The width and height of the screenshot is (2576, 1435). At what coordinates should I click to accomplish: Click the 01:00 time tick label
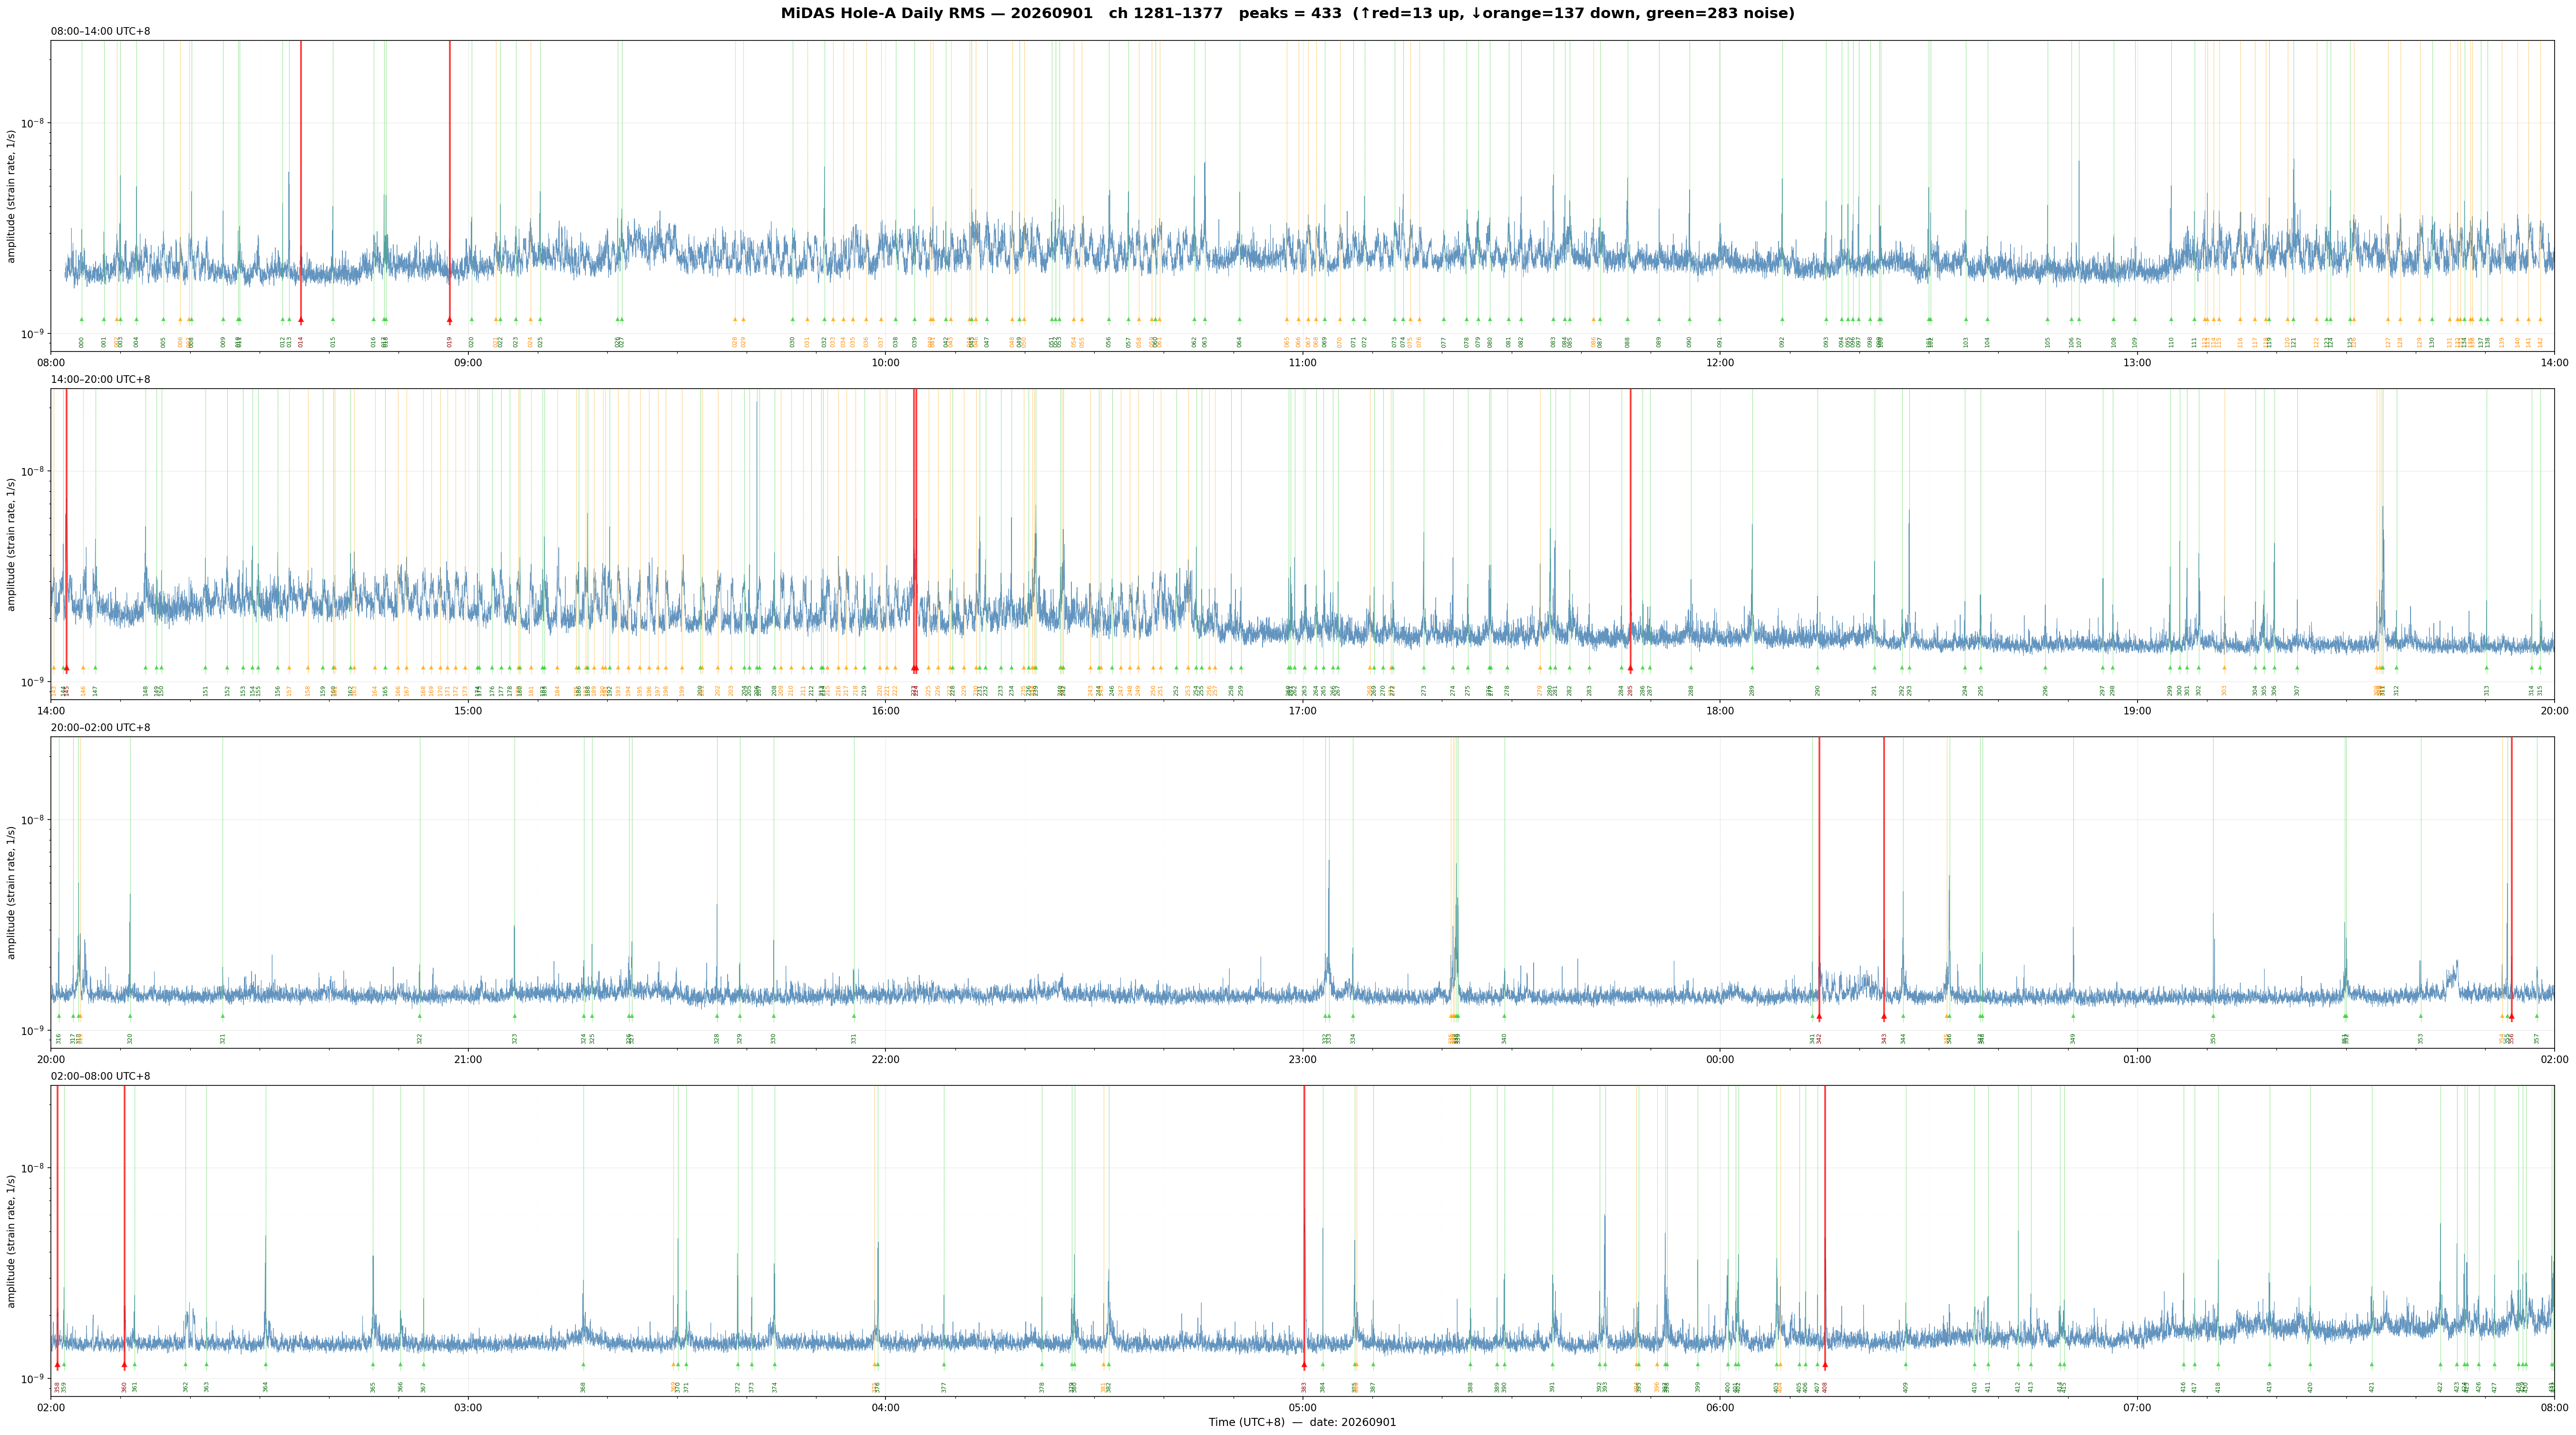tap(2137, 1059)
